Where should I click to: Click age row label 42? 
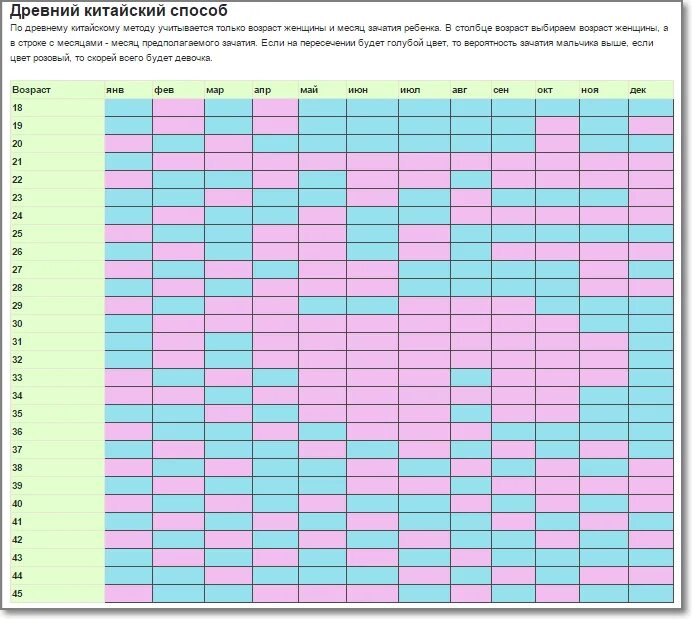click(x=17, y=540)
